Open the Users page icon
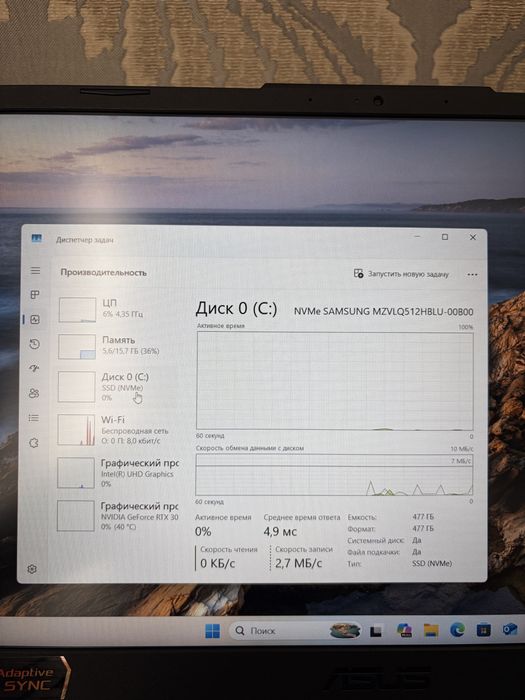Viewport: 525px width, 700px height. [x=34, y=393]
